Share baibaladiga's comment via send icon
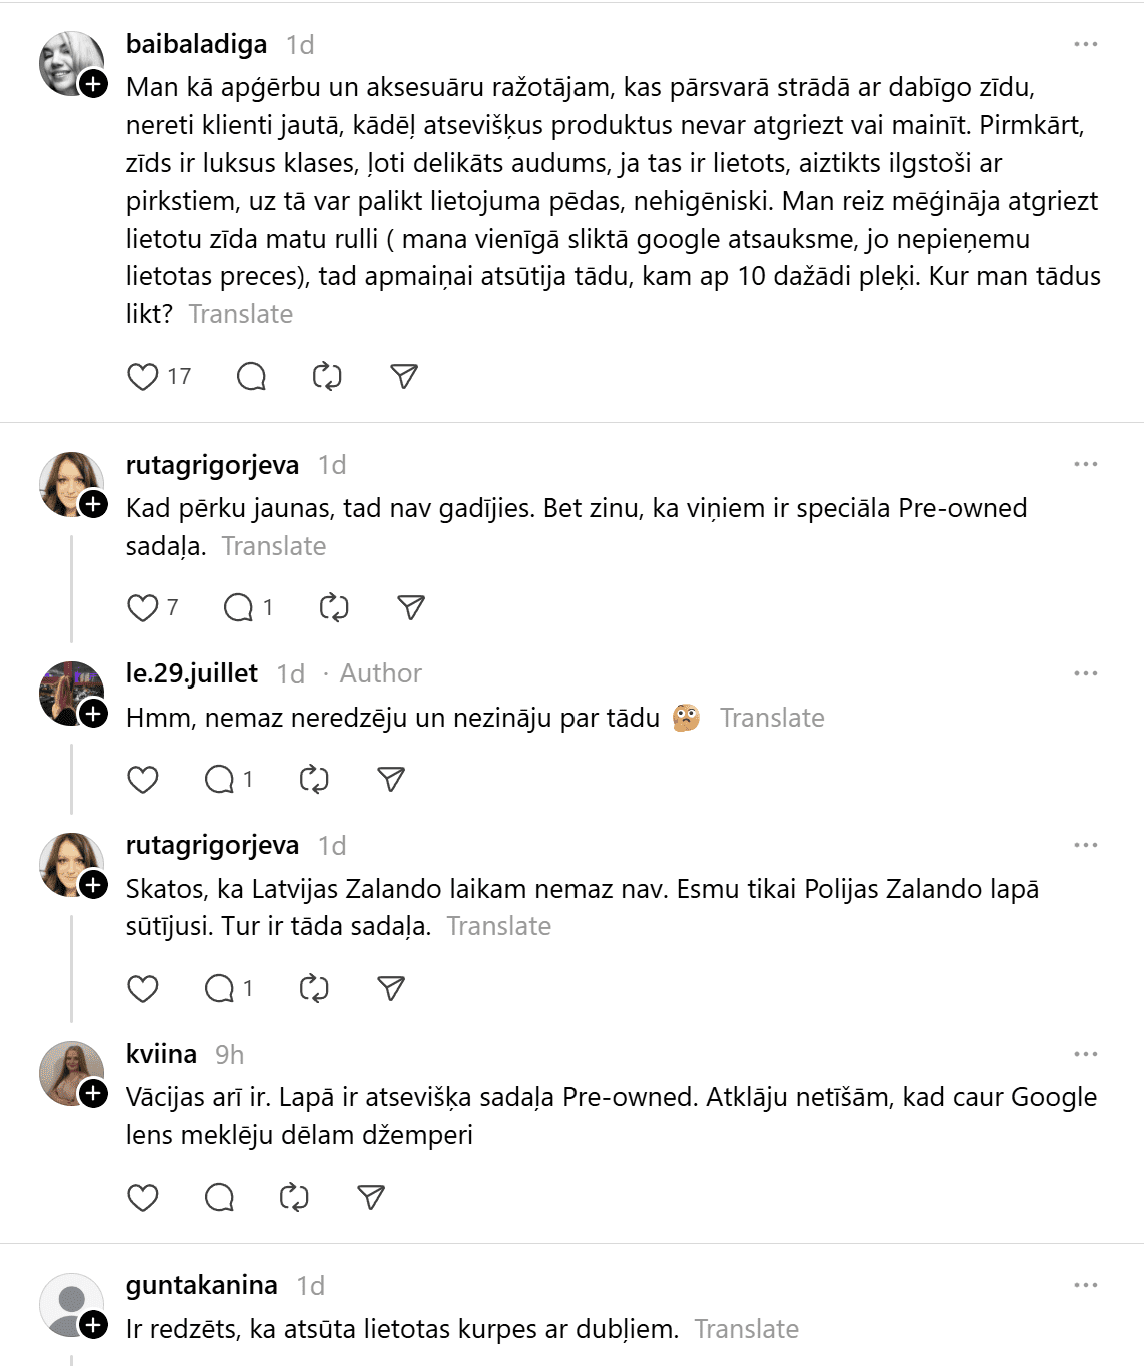The width and height of the screenshot is (1144, 1366). pos(404,377)
